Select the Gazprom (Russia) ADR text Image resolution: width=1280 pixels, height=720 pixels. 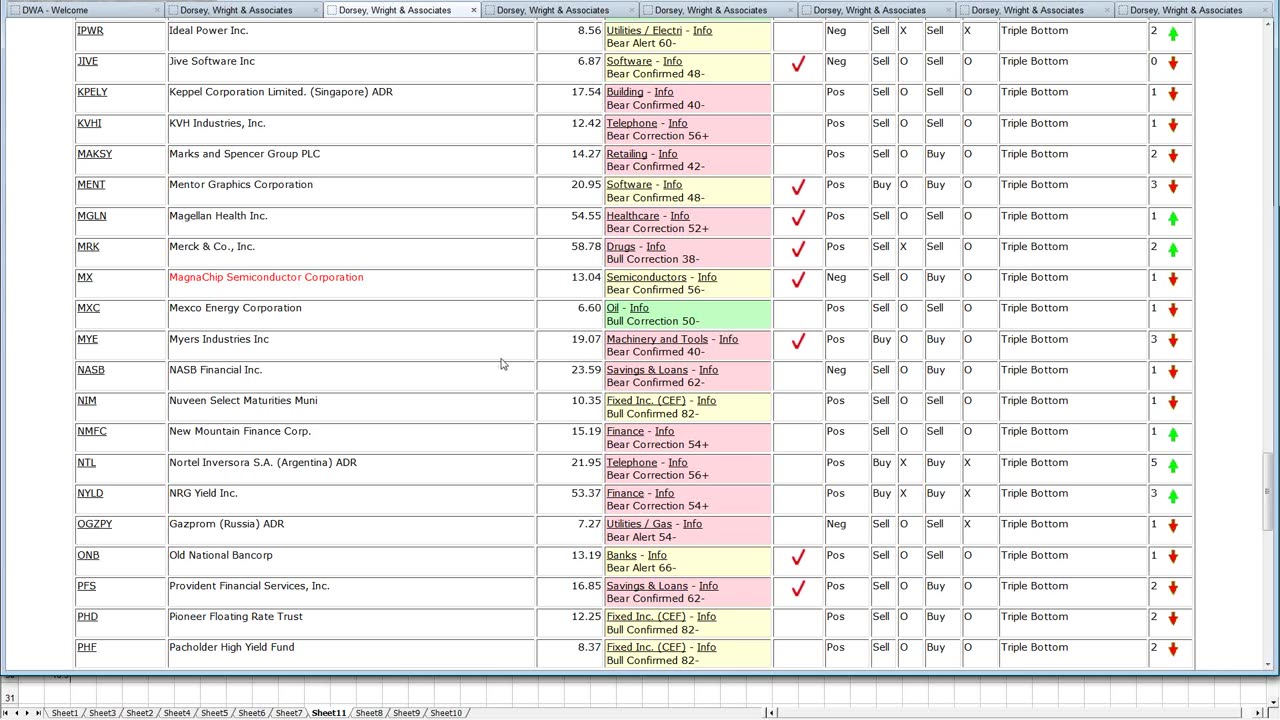coord(227,524)
